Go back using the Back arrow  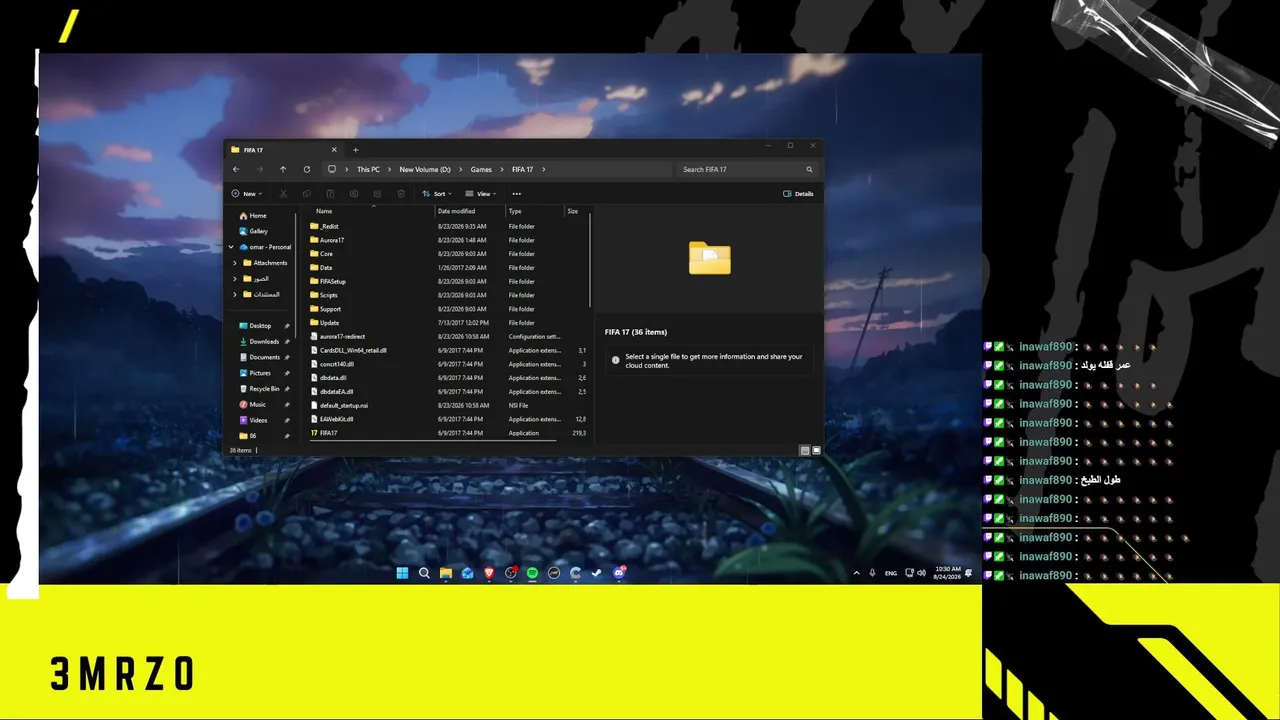(x=236, y=169)
